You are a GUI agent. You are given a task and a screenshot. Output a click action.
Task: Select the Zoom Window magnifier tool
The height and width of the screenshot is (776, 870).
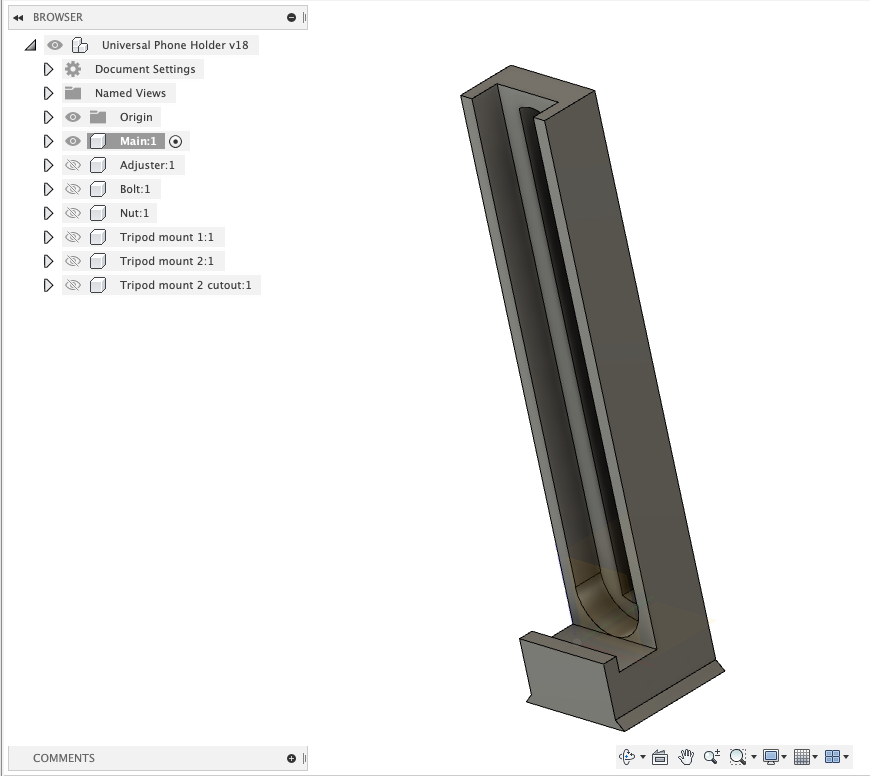pyautogui.click(x=738, y=757)
